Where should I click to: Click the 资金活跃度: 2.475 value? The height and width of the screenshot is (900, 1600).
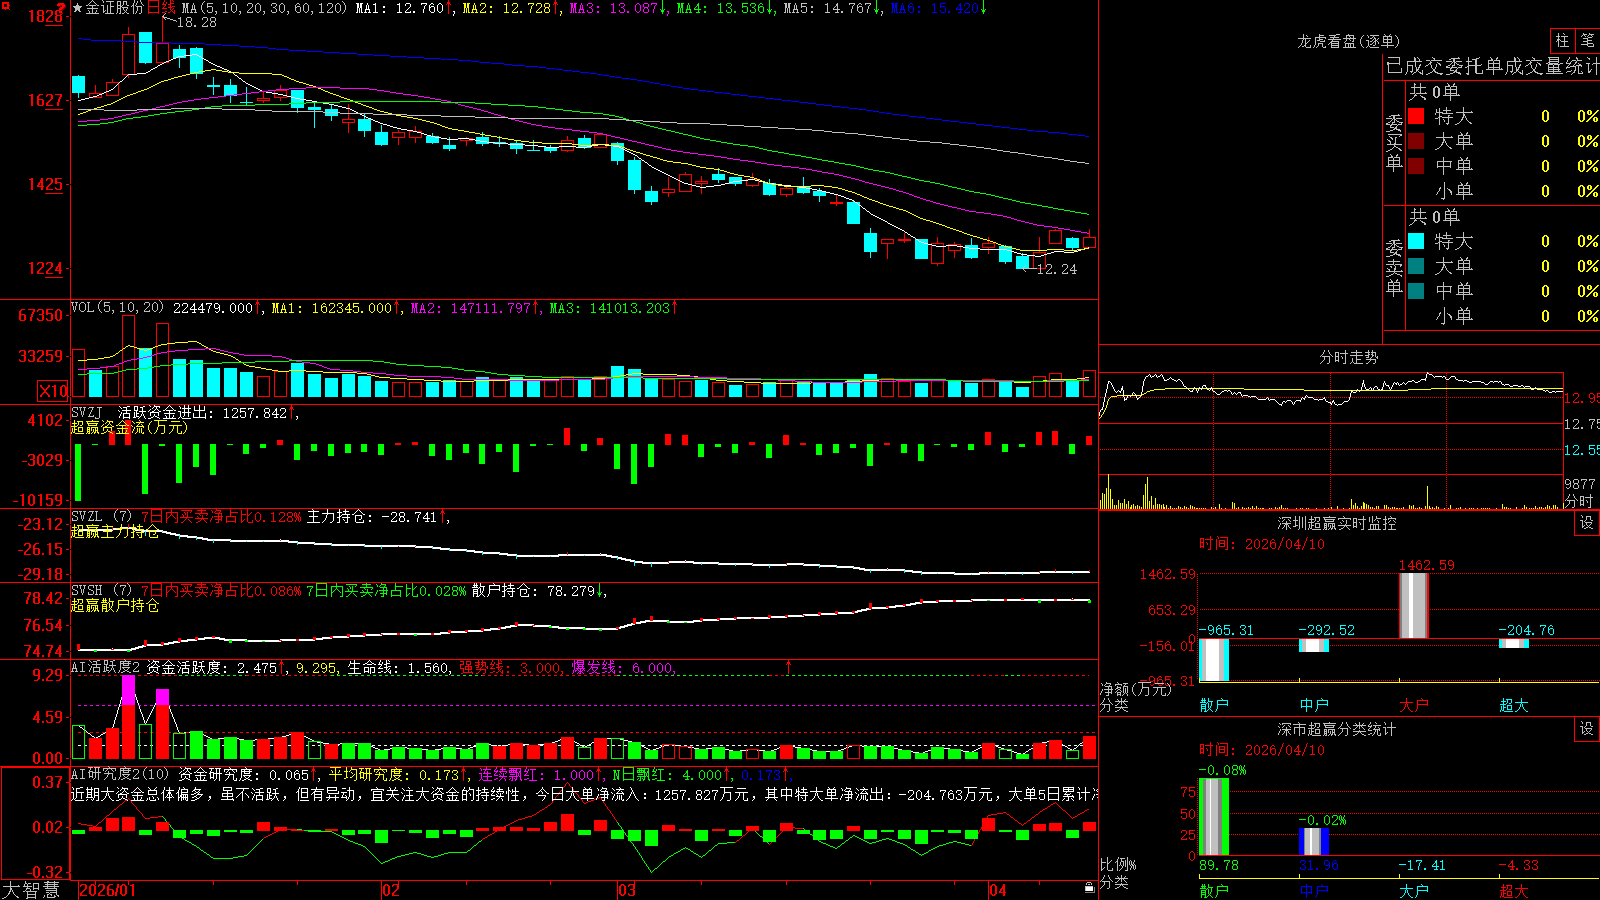[216, 667]
